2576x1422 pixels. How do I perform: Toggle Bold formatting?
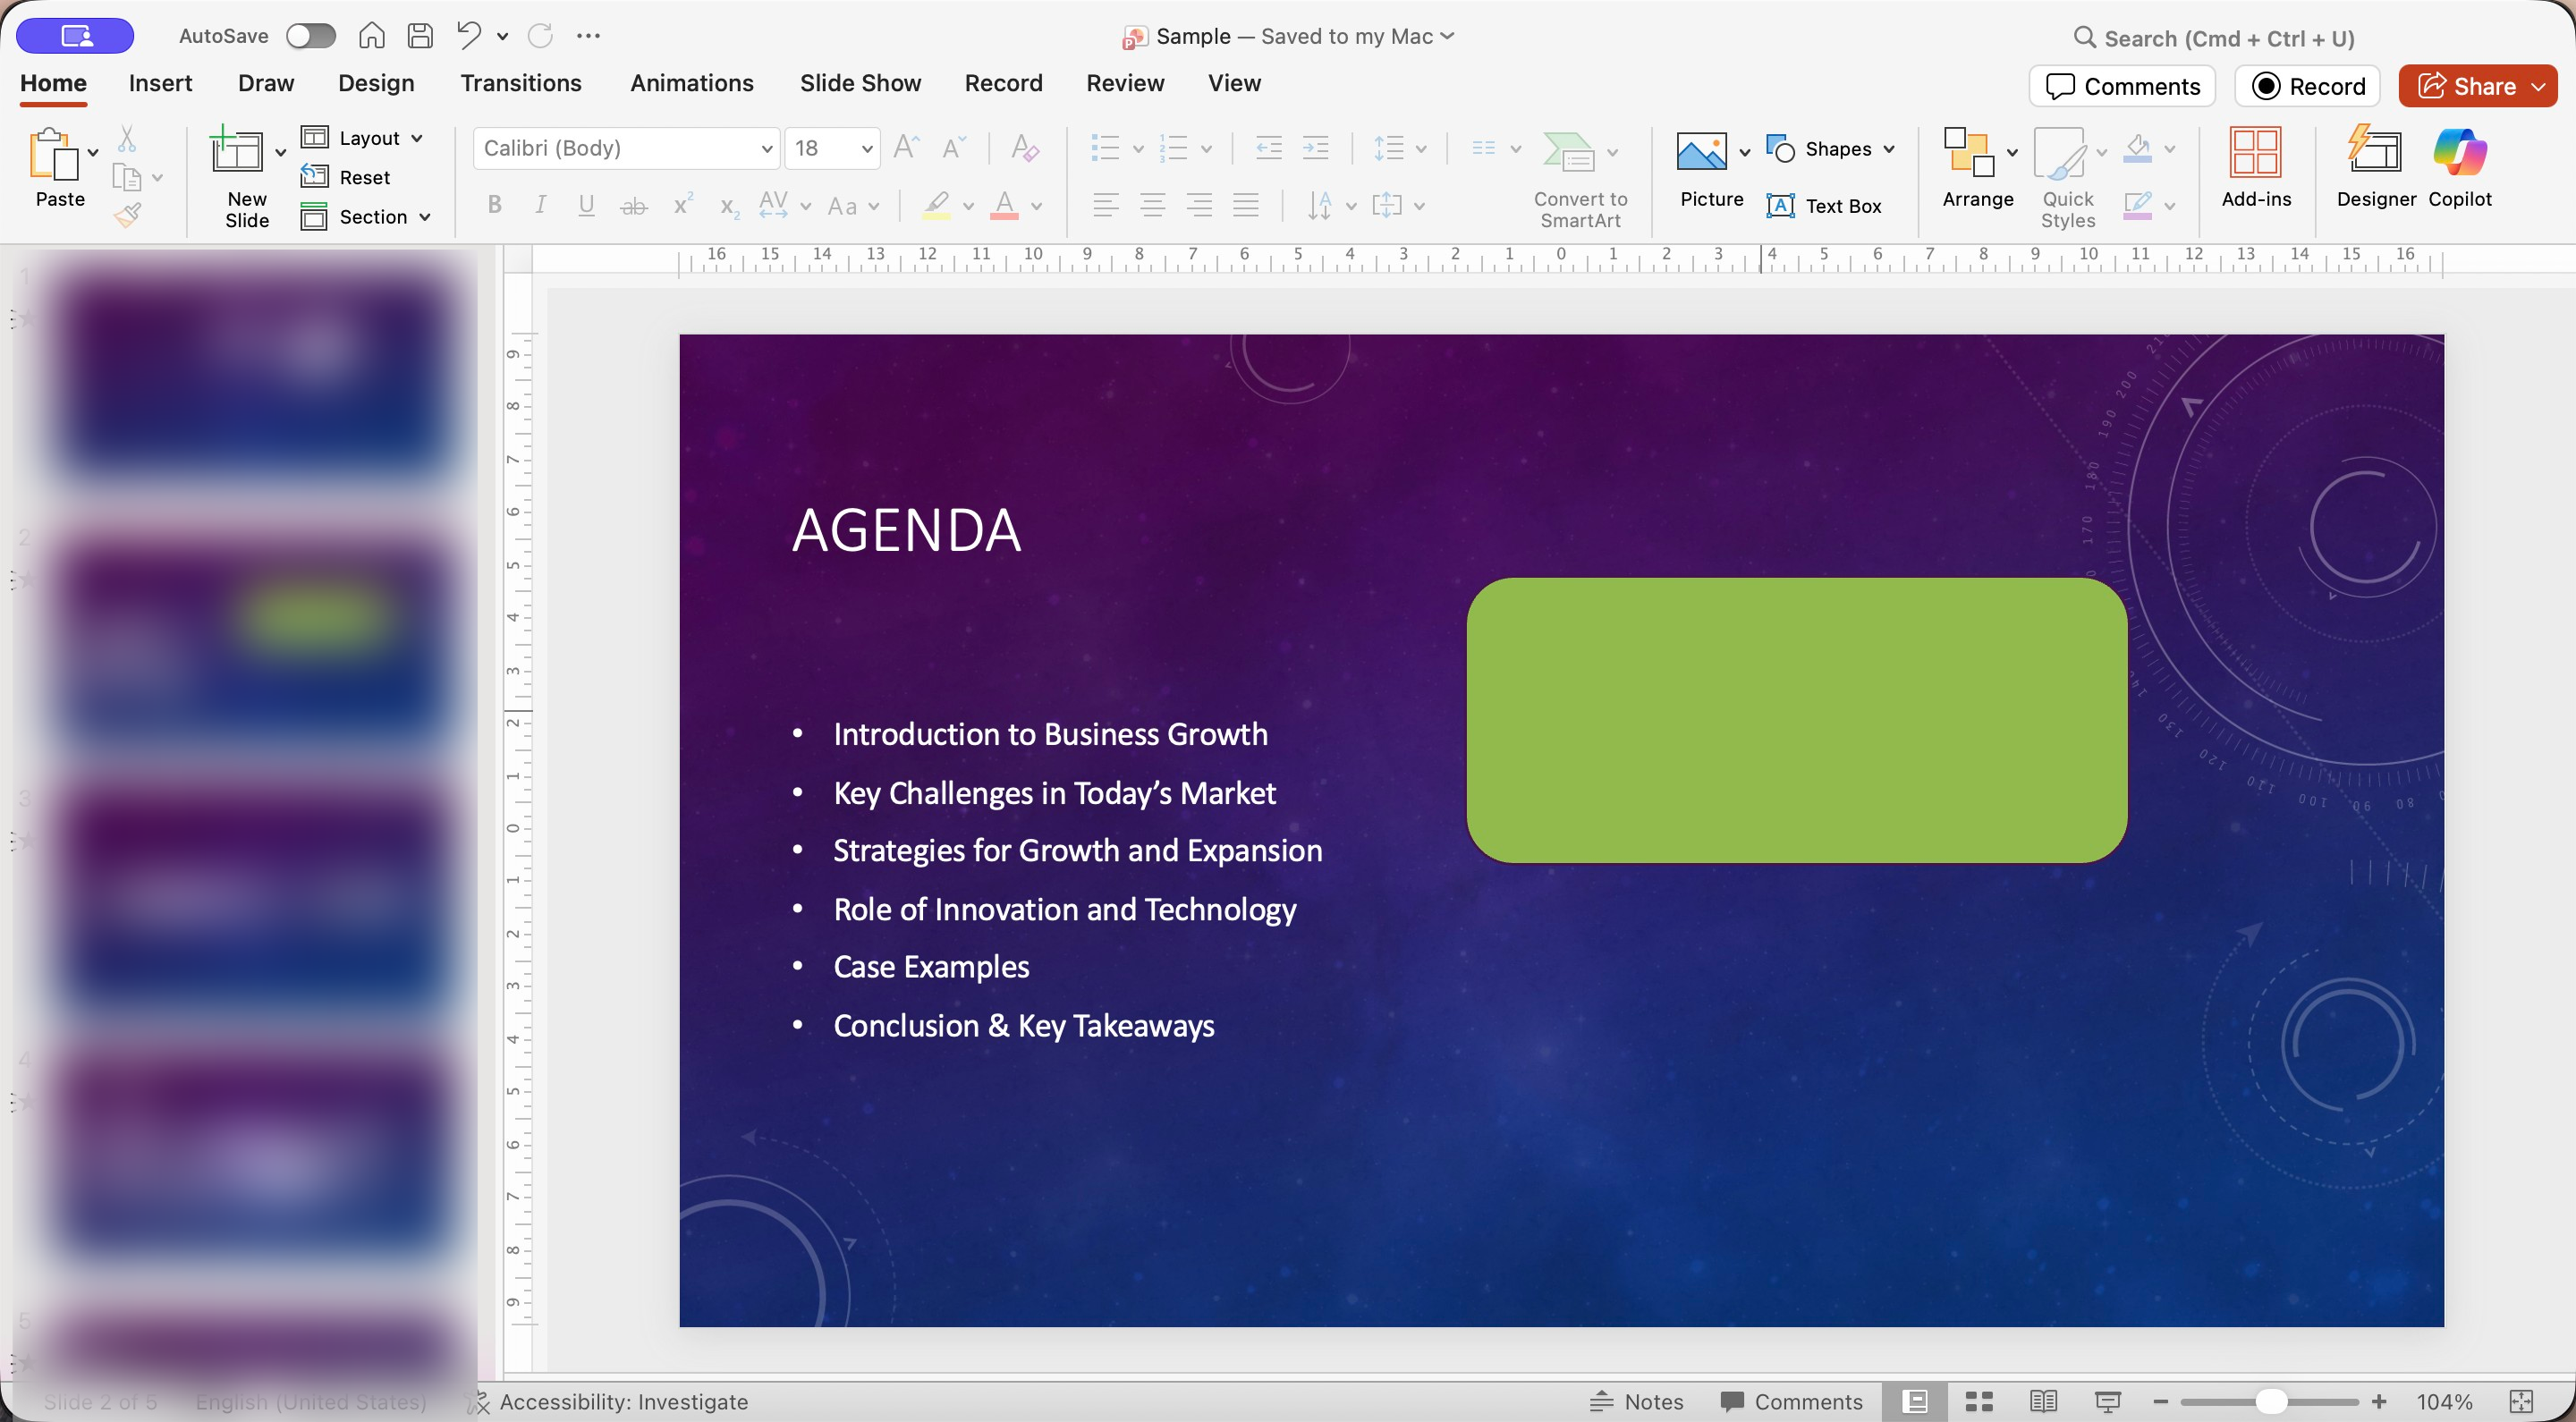(494, 205)
